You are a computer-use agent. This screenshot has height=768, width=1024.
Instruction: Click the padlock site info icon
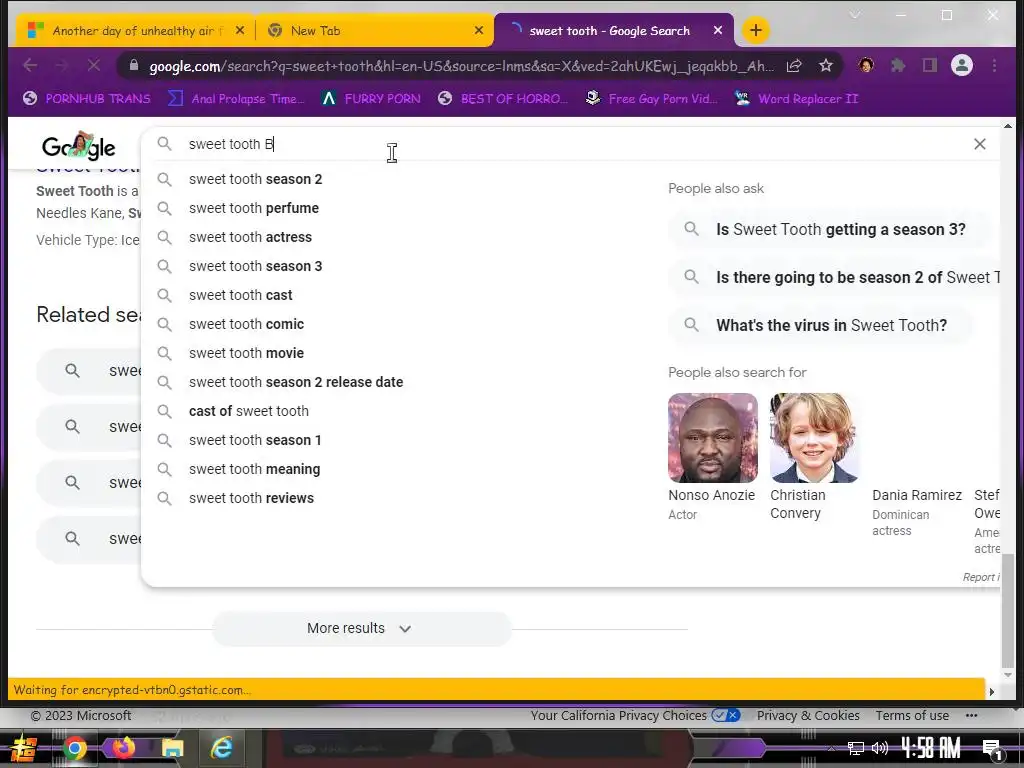tap(134, 65)
